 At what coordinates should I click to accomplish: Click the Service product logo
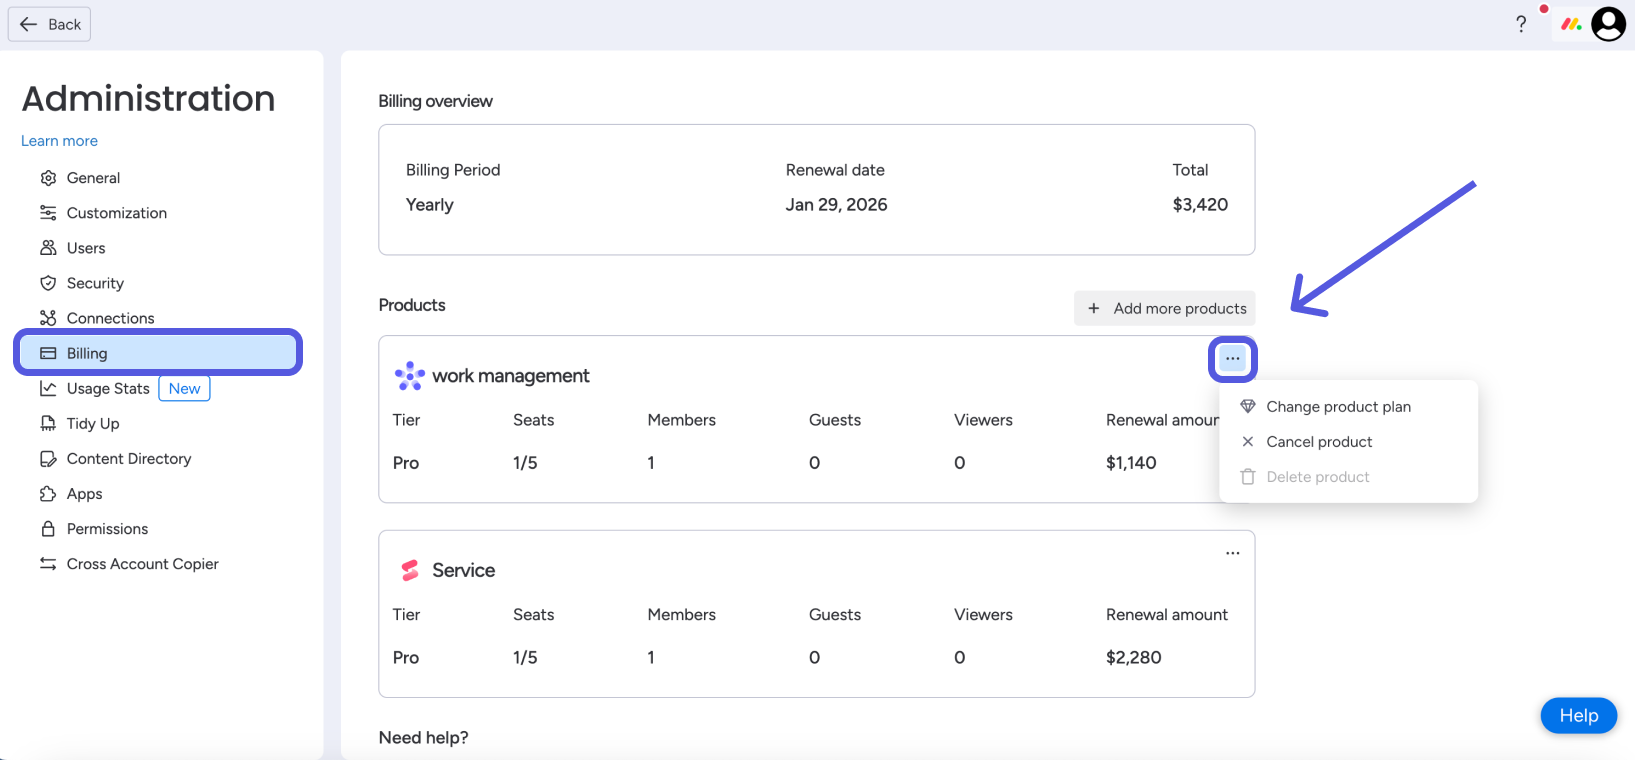tap(410, 570)
